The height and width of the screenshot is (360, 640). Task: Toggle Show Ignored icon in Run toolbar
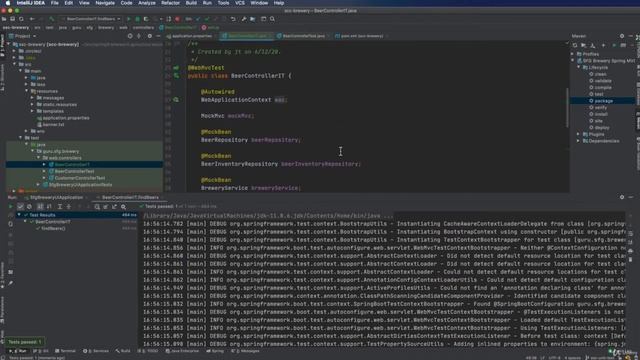[29, 207]
